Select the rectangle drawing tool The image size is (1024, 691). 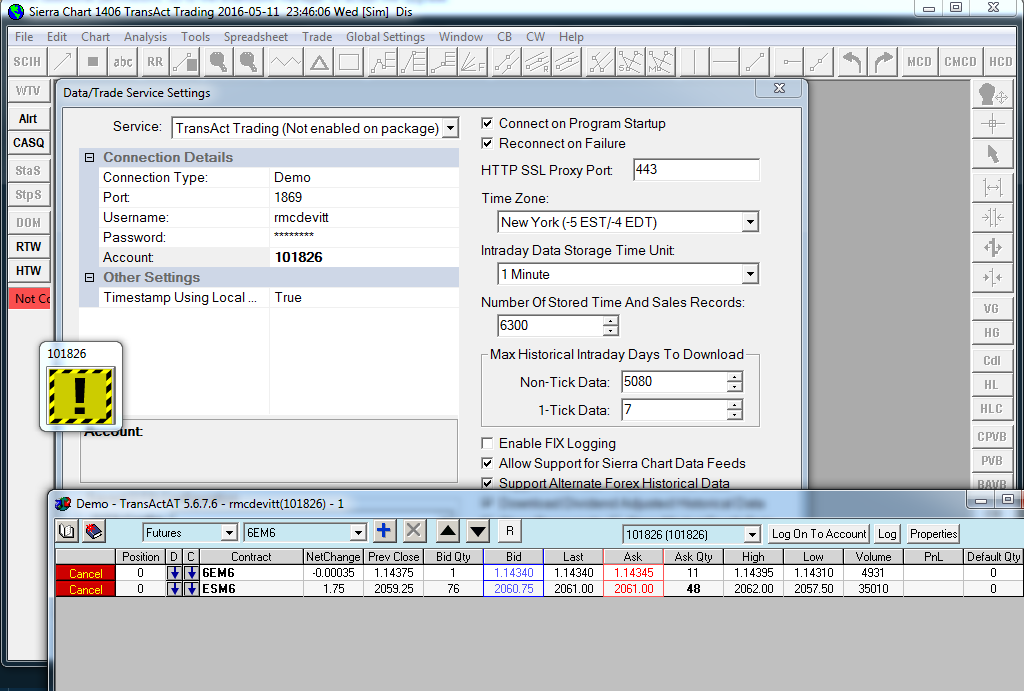click(x=348, y=62)
